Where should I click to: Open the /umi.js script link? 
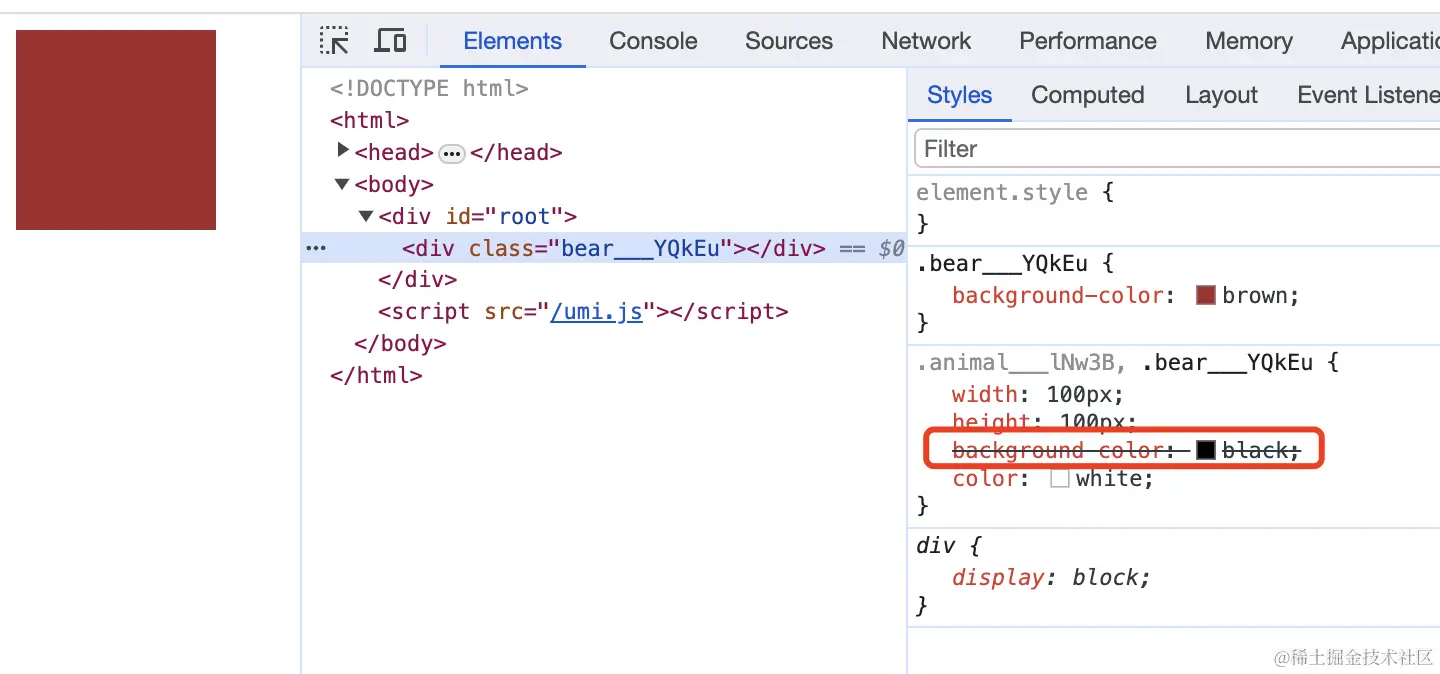(596, 312)
